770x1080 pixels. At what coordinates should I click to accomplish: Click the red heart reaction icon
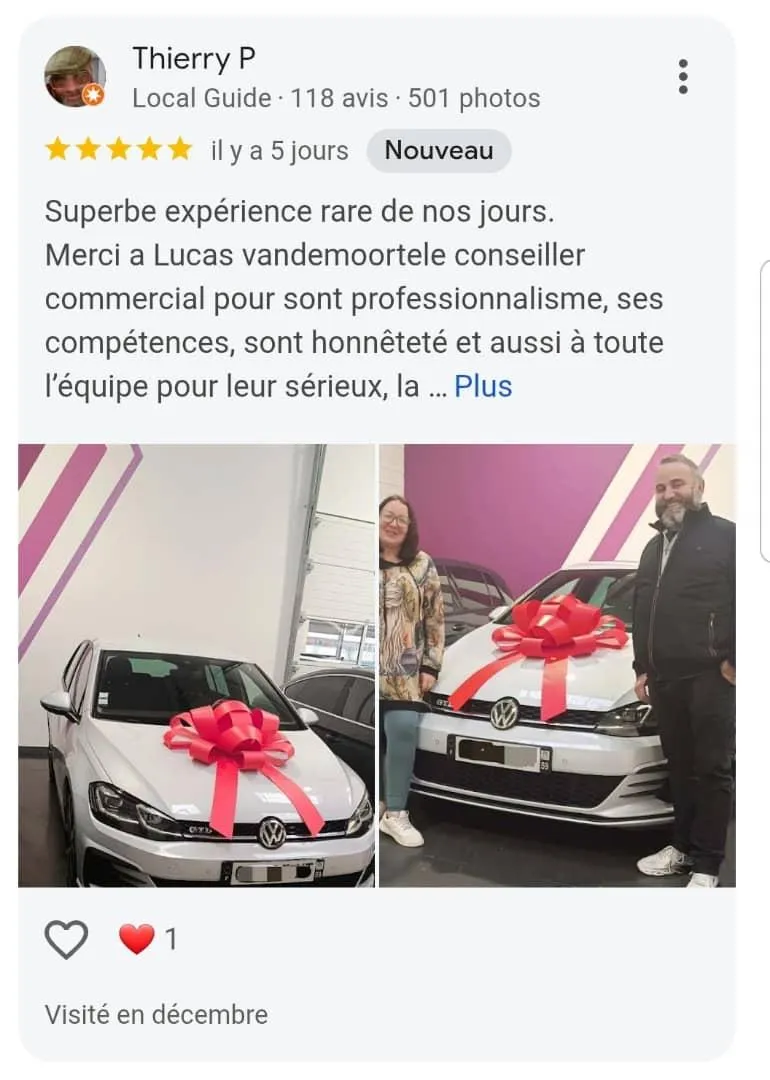coord(136,939)
